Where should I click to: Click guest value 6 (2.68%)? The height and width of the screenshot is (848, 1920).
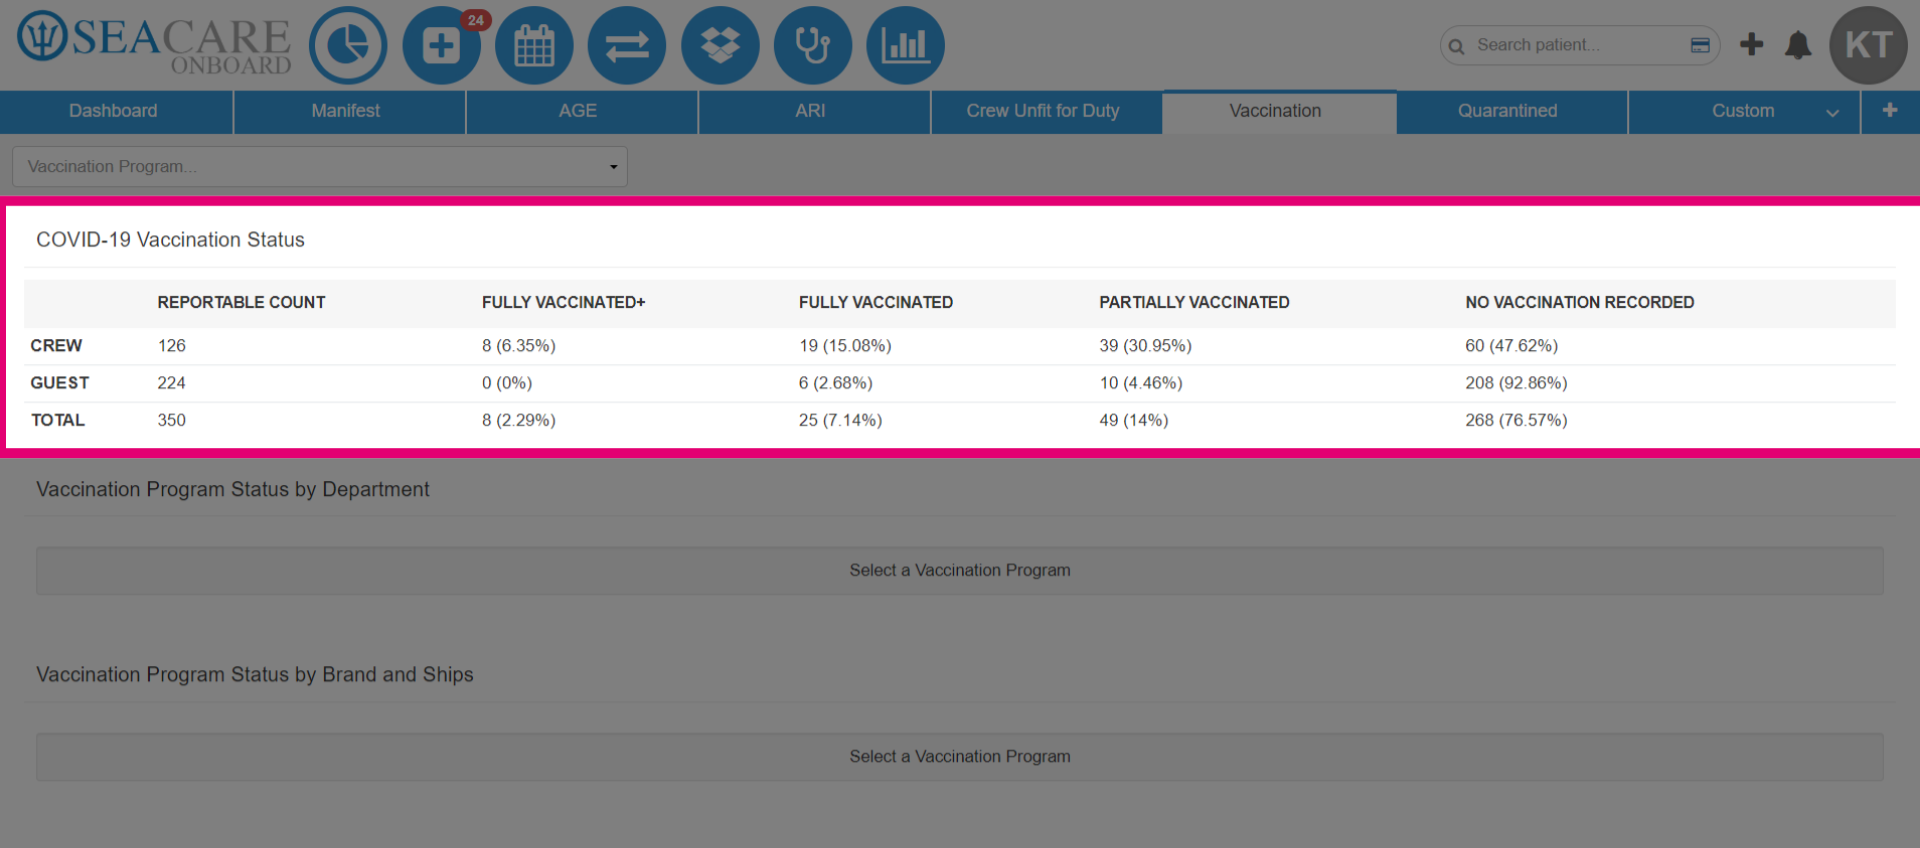[836, 383]
